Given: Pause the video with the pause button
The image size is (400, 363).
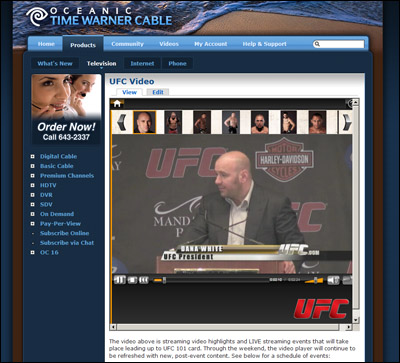Looking at the screenshot, I should 120,280.
